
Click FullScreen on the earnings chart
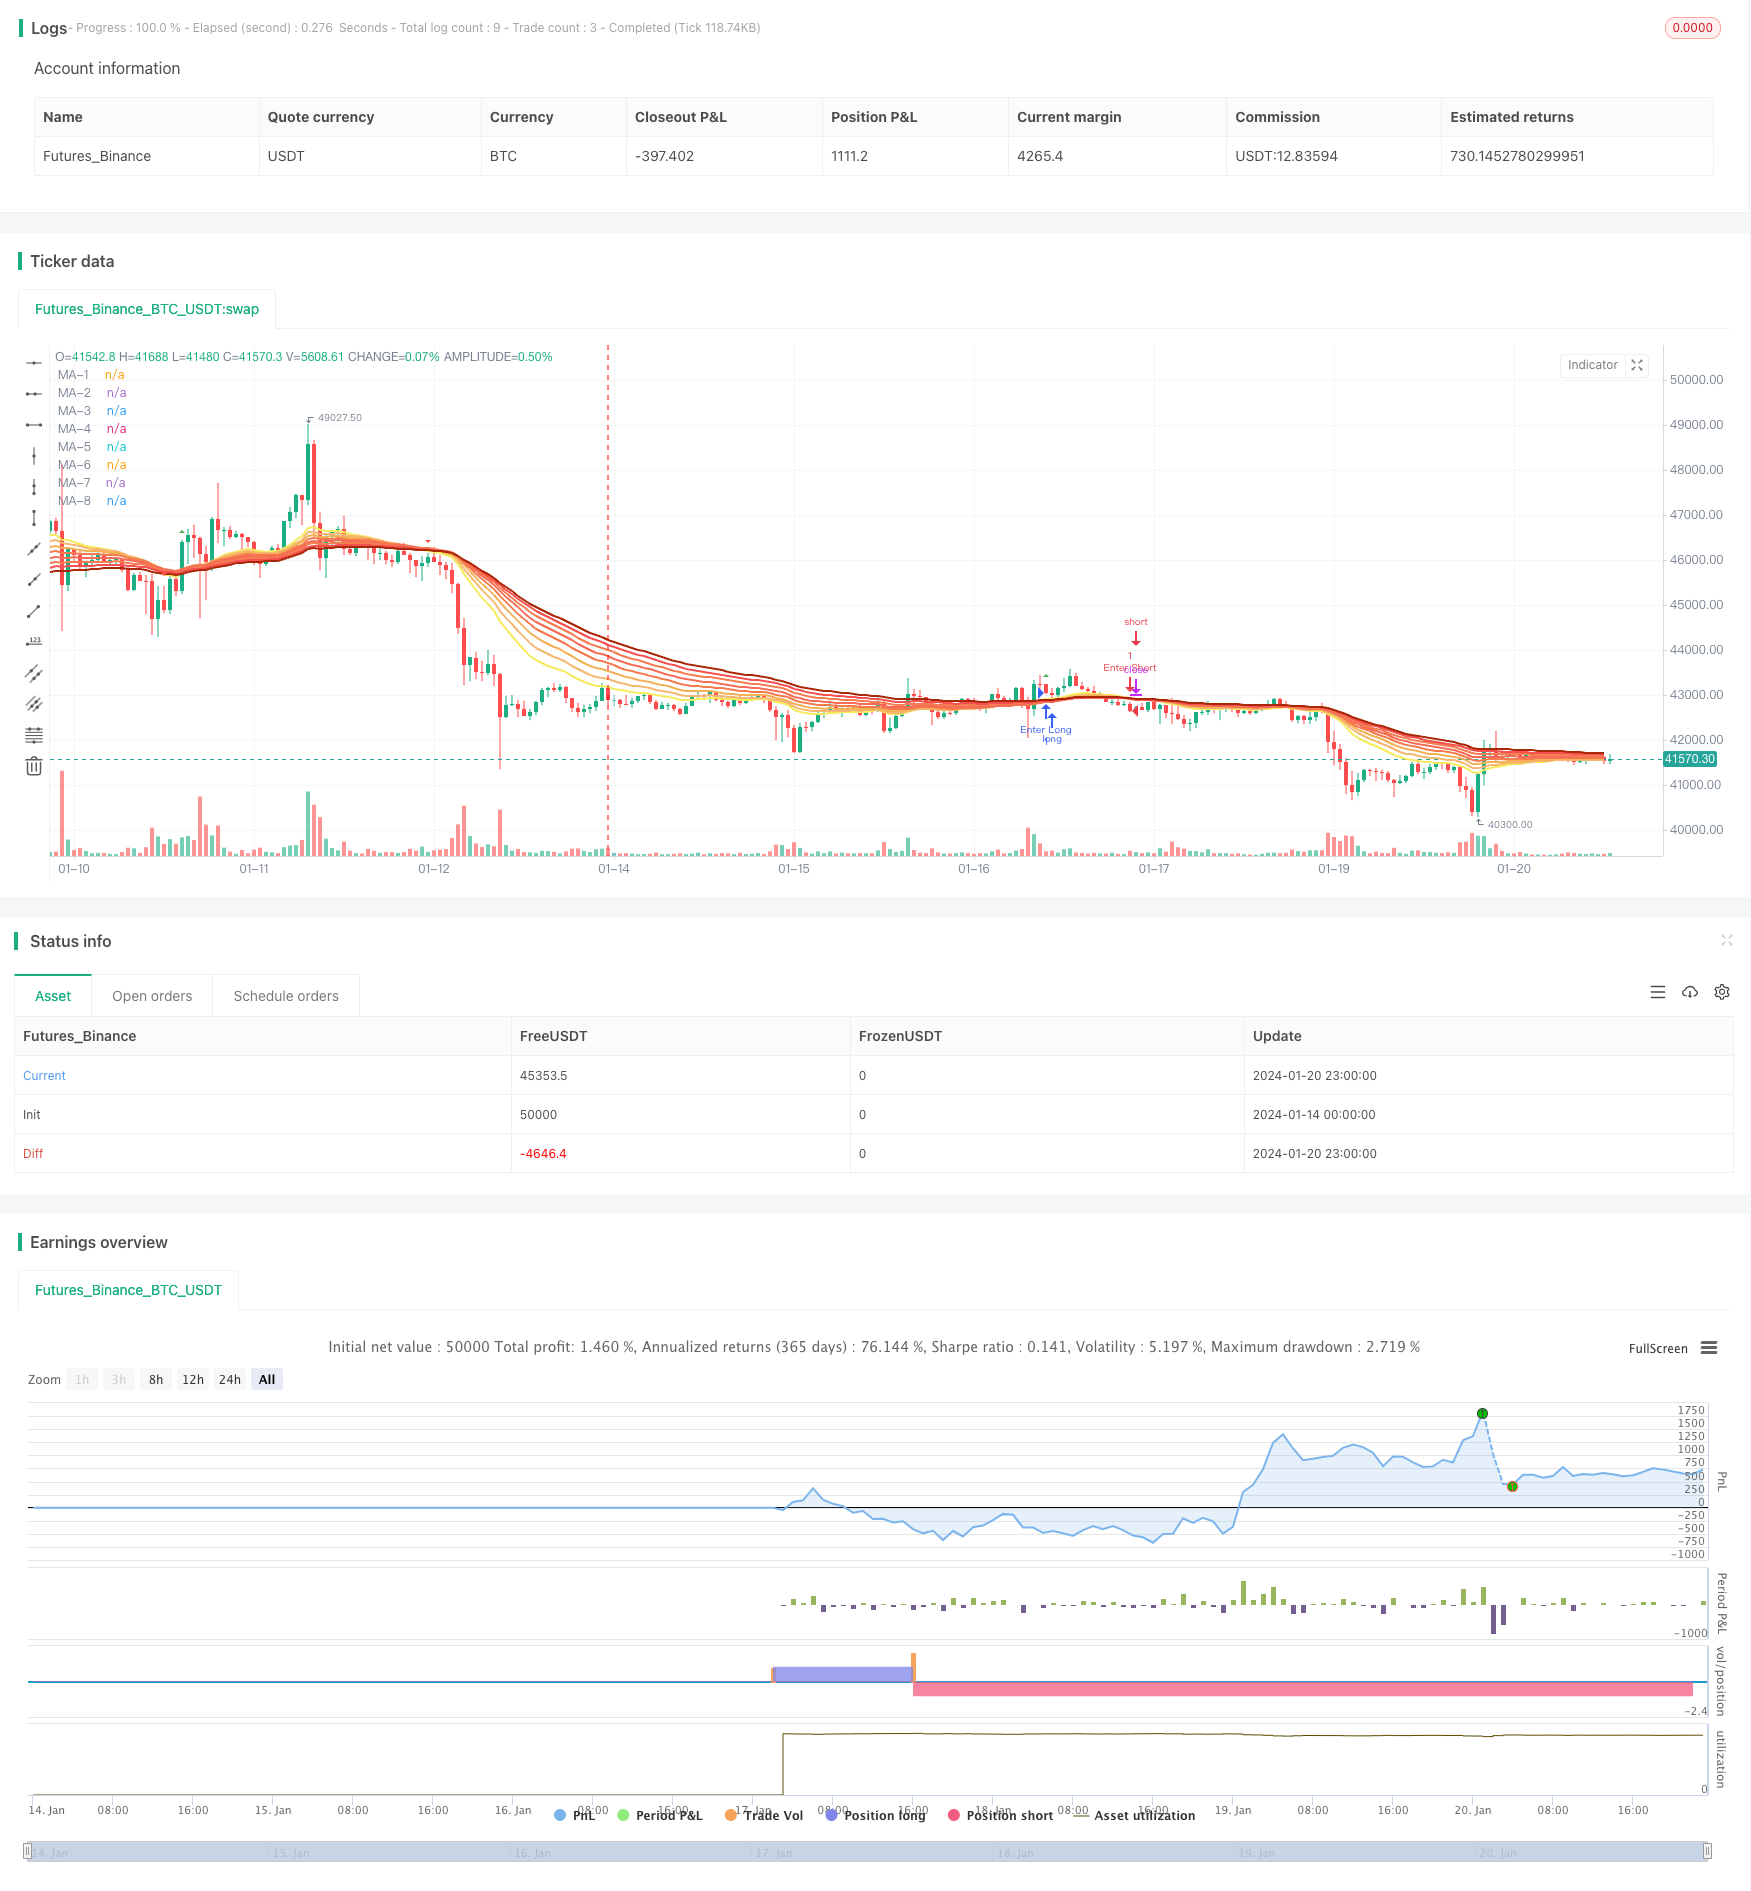click(x=1658, y=1348)
